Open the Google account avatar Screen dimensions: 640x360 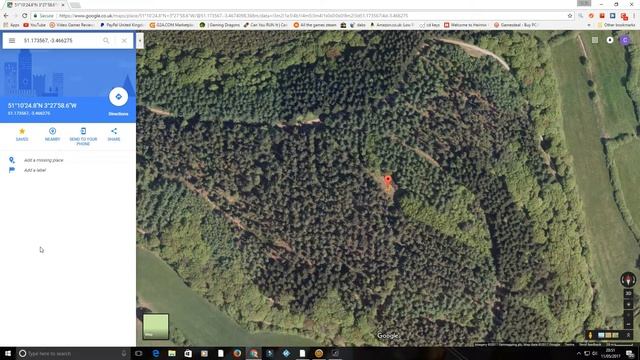click(x=625, y=40)
